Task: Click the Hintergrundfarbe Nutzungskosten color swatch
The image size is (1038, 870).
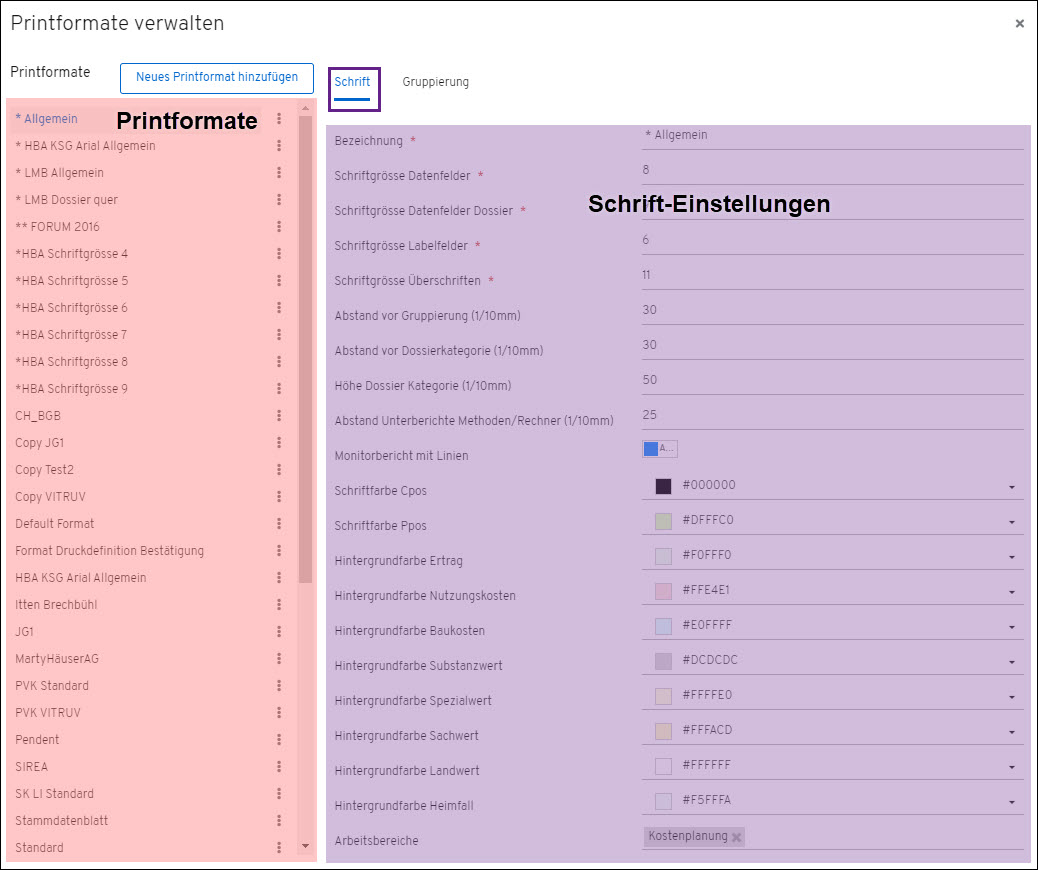Action: point(663,591)
